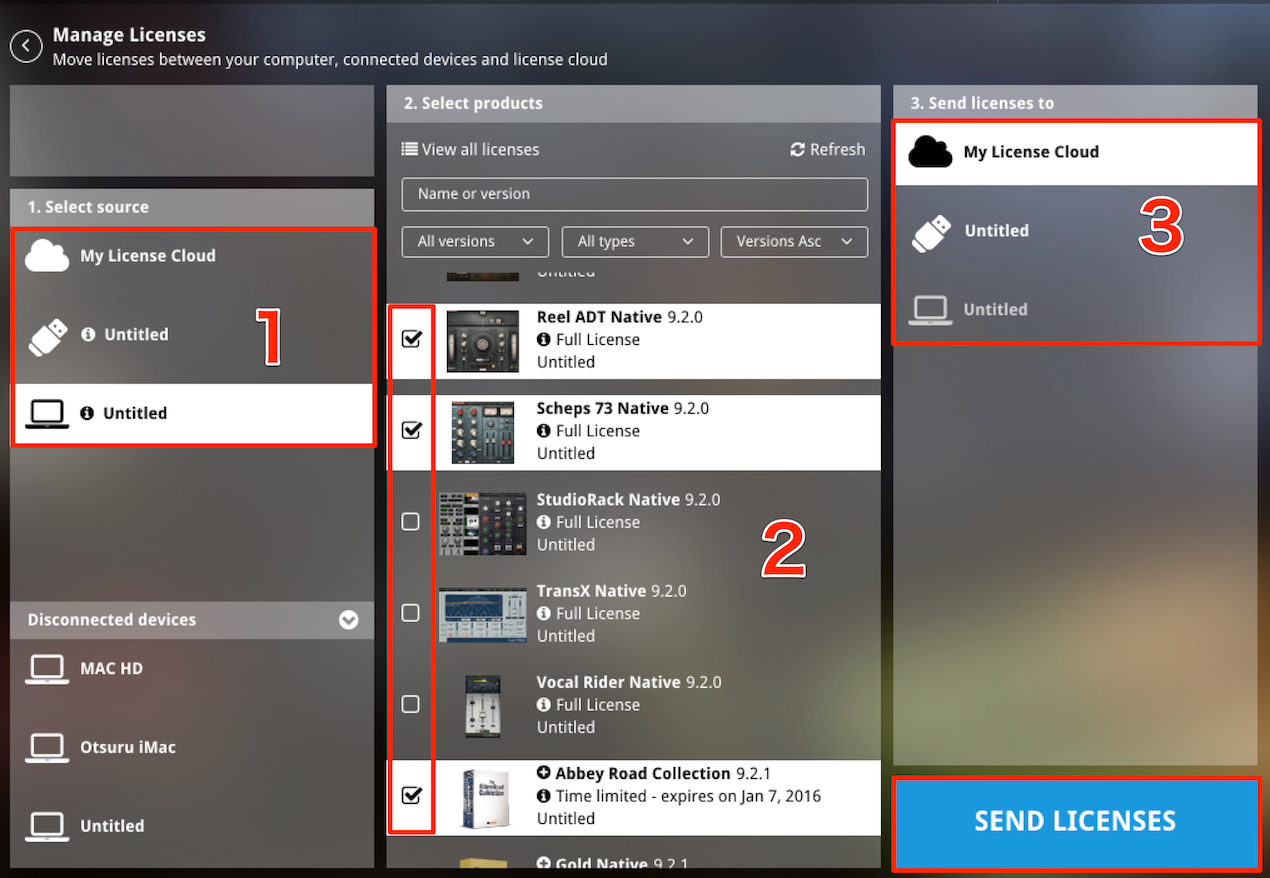Select Untitled disconnected device name
Screen dimensions: 1270x878
pyautogui.click(x=112, y=826)
